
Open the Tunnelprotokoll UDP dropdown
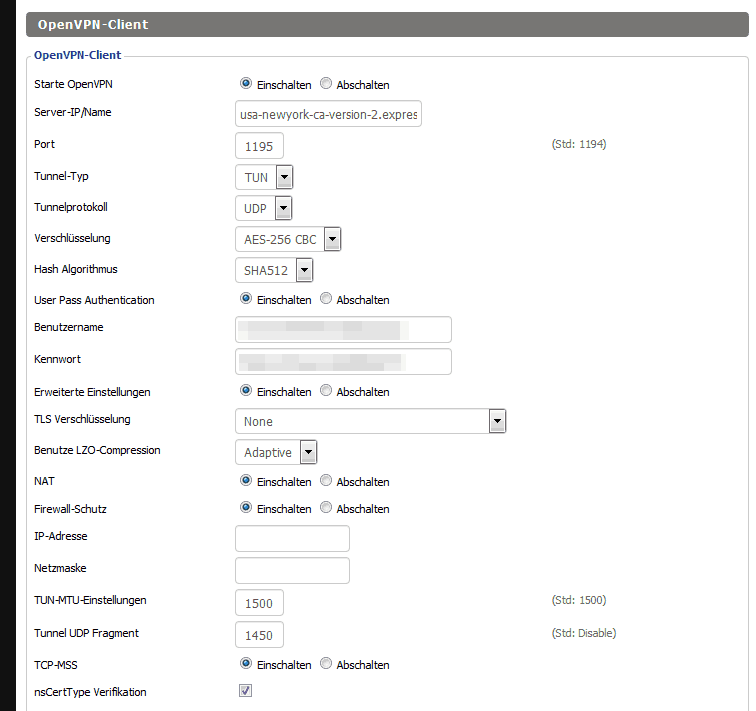[x=264, y=208]
